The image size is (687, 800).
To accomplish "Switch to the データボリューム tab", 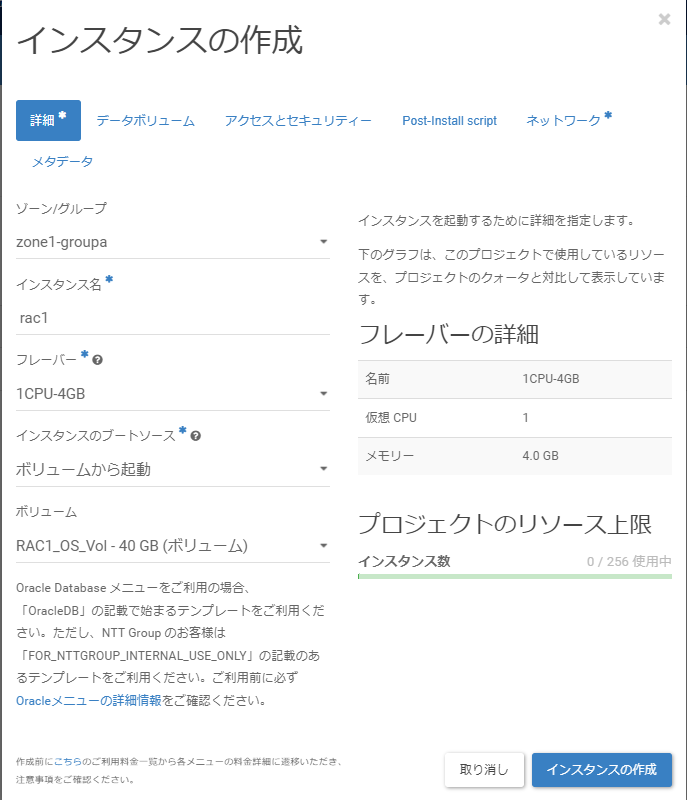I will 145,120.
